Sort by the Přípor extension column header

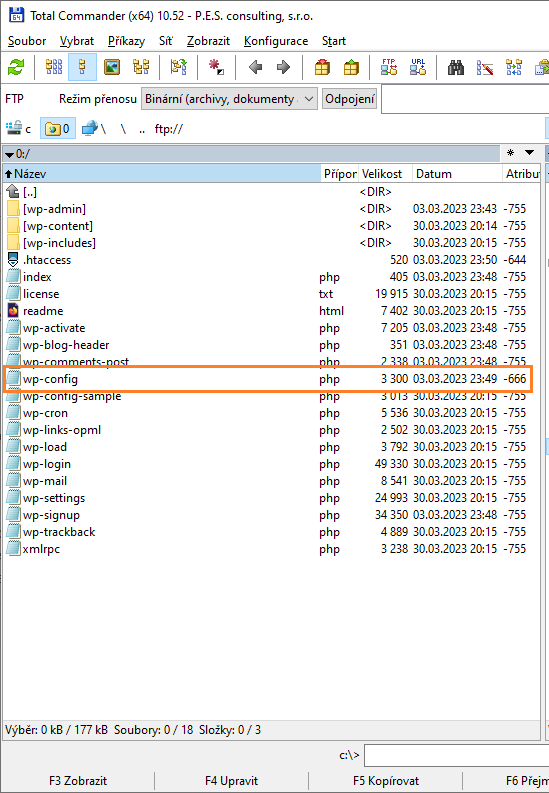click(x=340, y=173)
